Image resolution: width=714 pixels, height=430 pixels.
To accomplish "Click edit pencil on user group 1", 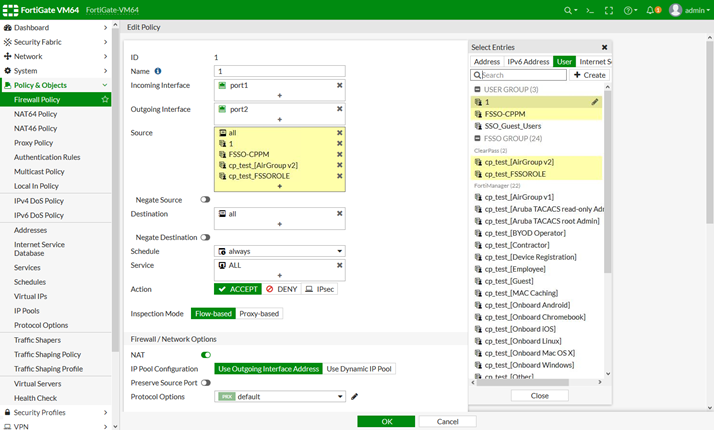I will pos(595,102).
